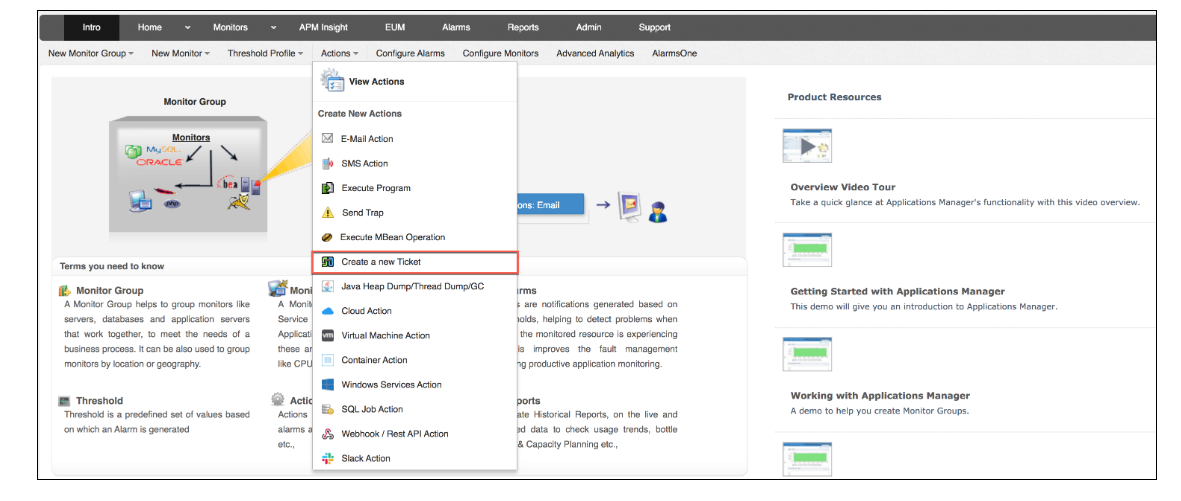Choose Virtual Machine Action from menu

click(385, 336)
